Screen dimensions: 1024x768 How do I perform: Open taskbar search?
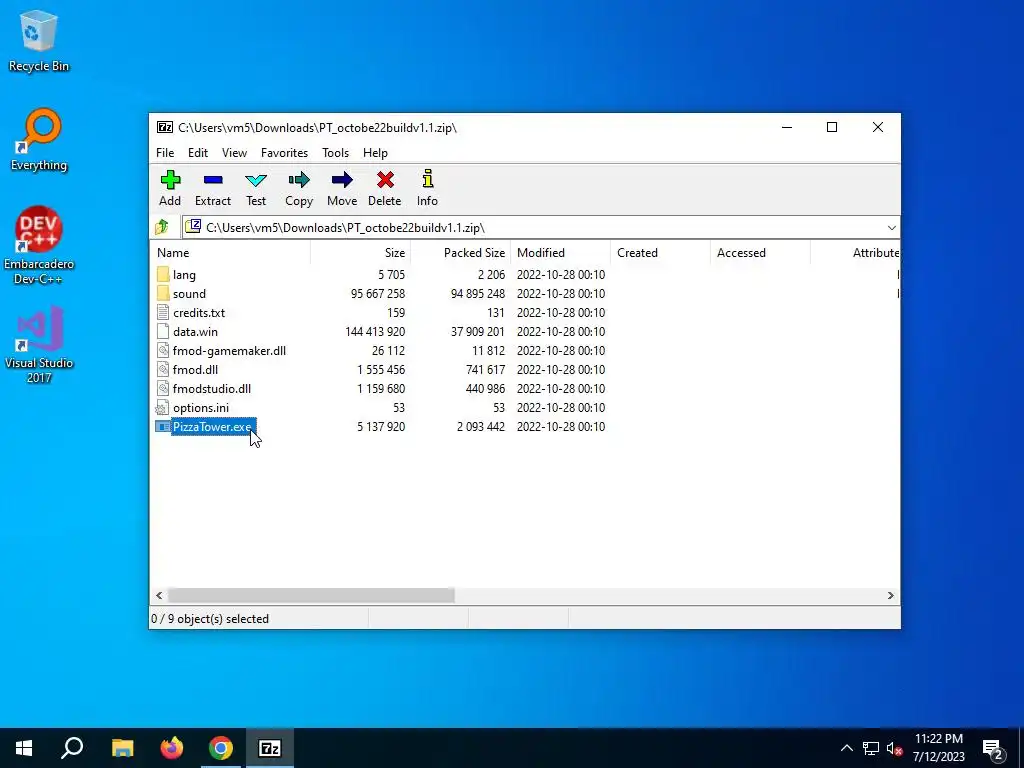pyautogui.click(x=72, y=748)
